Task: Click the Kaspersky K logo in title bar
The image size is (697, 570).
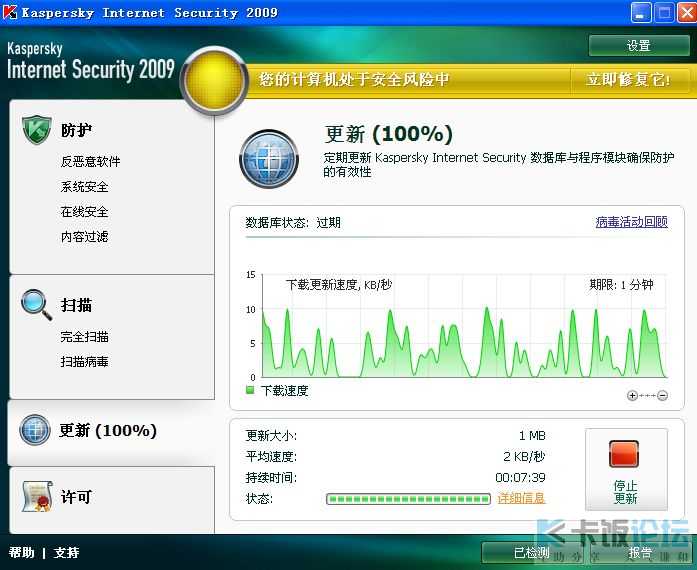Action: pyautogui.click(x=10, y=12)
